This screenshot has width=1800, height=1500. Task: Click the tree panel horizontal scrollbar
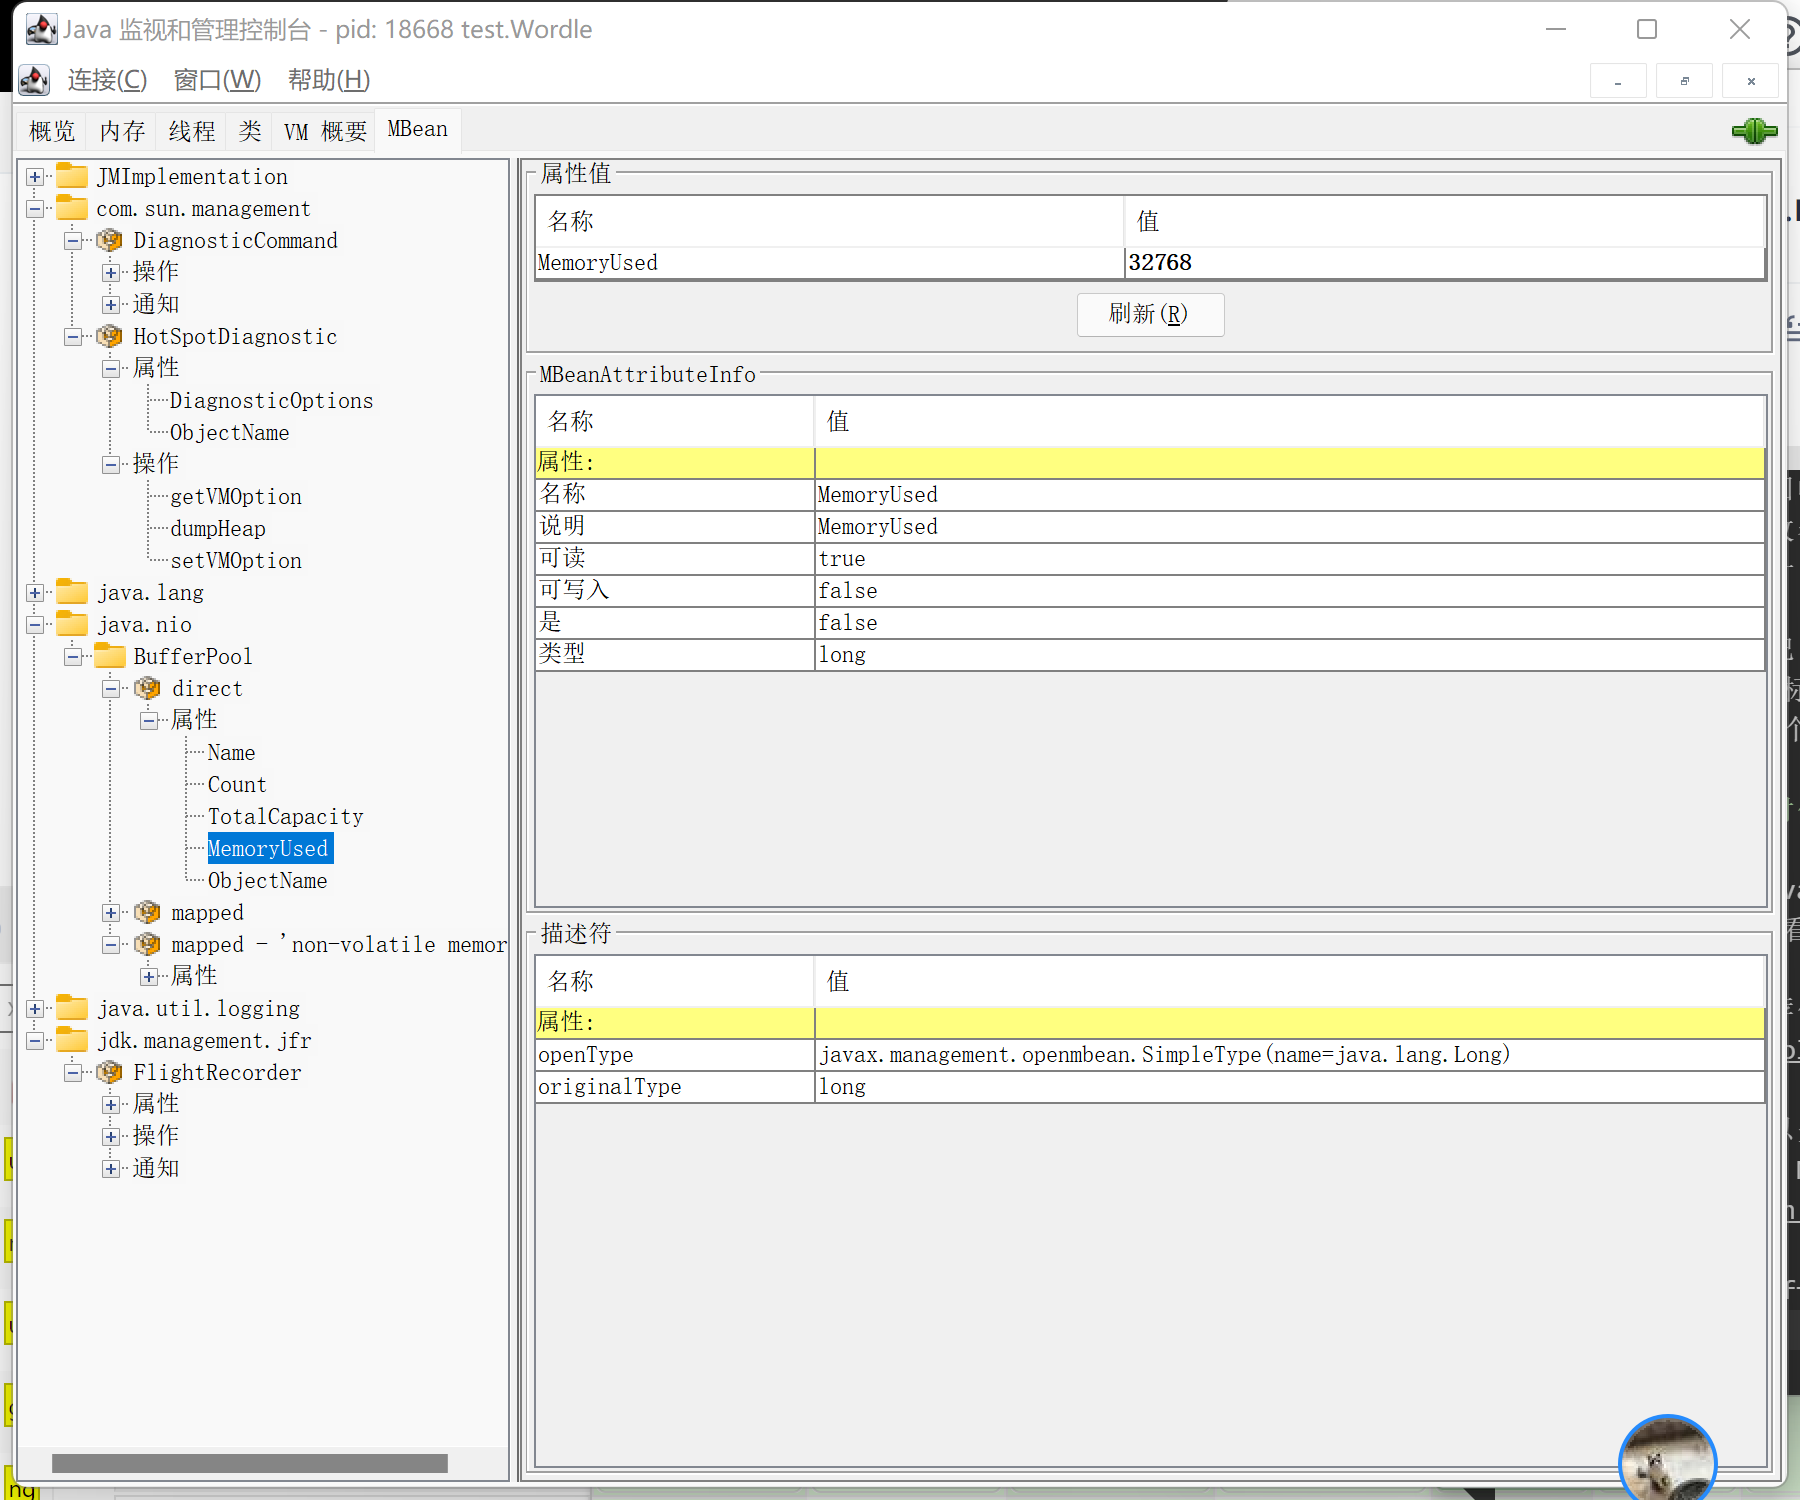(x=250, y=1463)
